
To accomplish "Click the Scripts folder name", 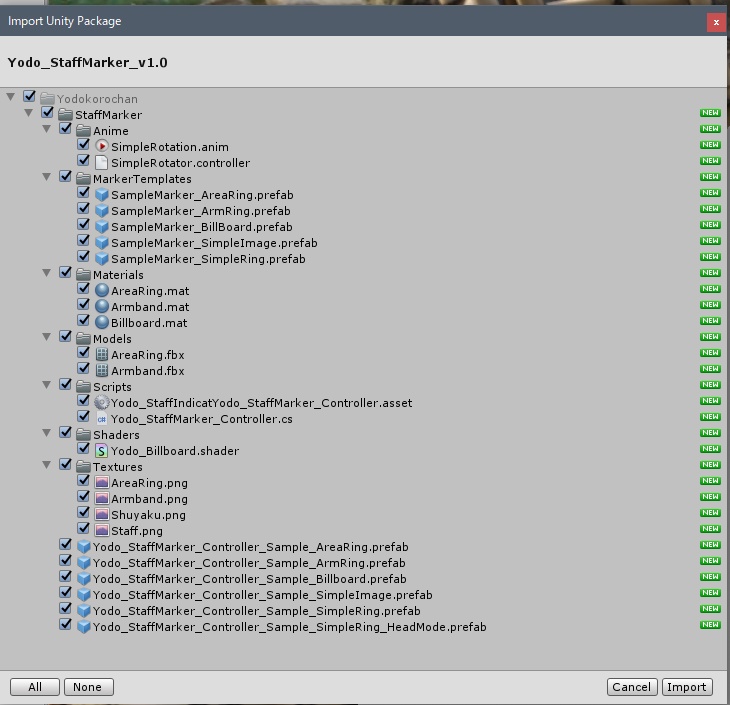I will [112, 387].
